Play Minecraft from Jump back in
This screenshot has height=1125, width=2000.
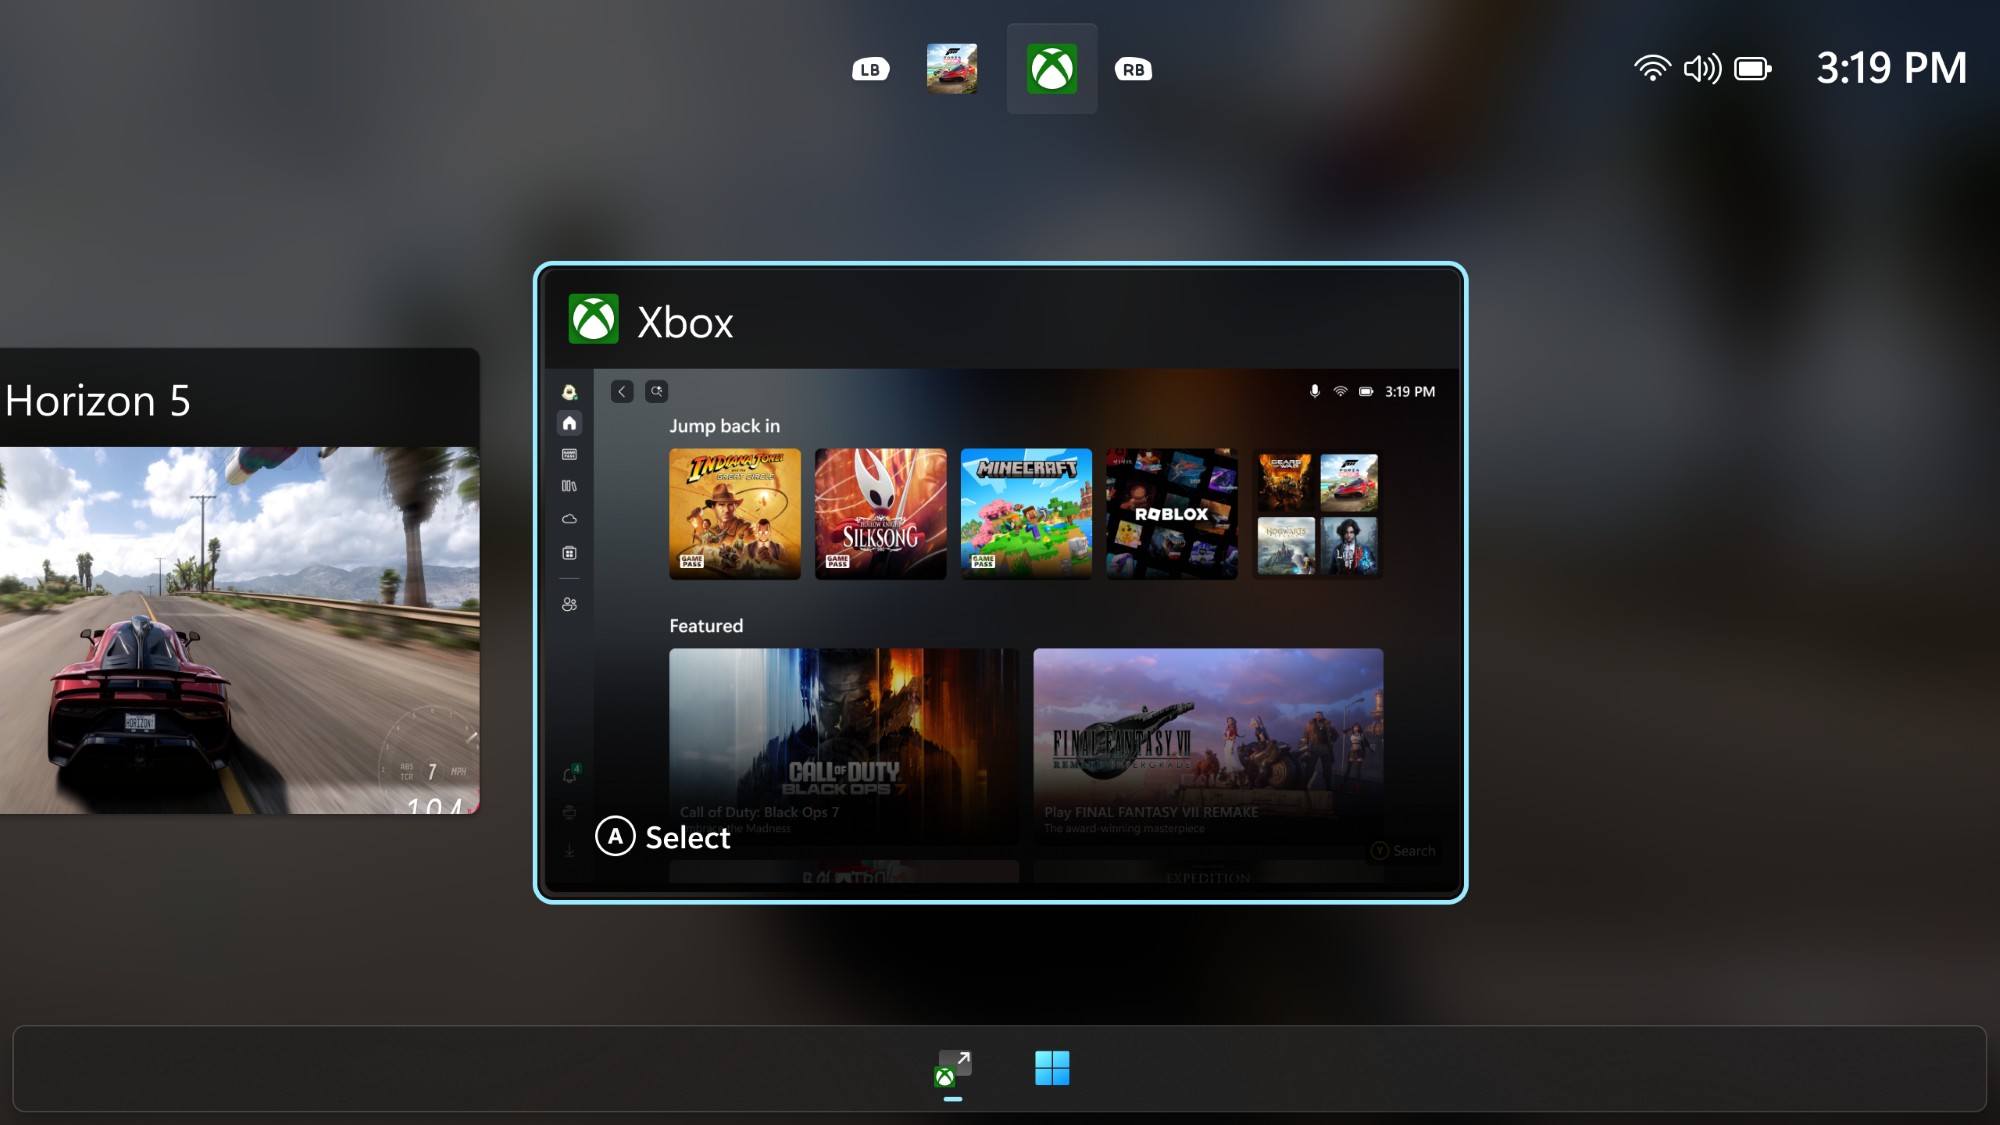[1026, 513]
